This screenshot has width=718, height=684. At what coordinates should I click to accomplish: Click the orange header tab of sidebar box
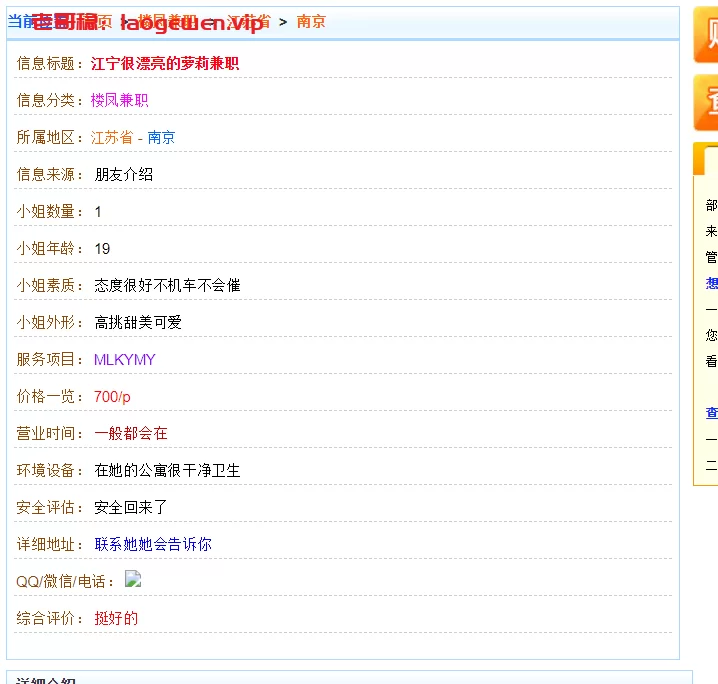[x=708, y=160]
